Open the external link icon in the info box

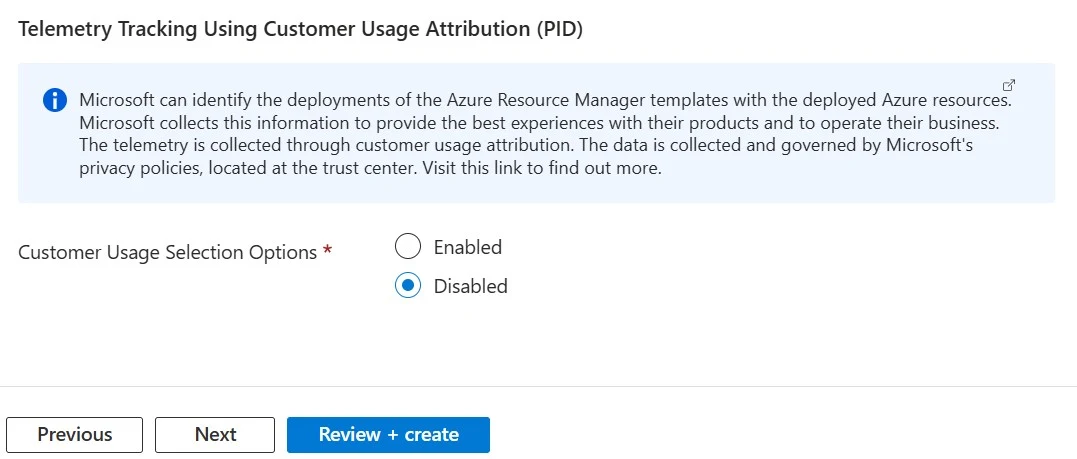coord(1009,85)
